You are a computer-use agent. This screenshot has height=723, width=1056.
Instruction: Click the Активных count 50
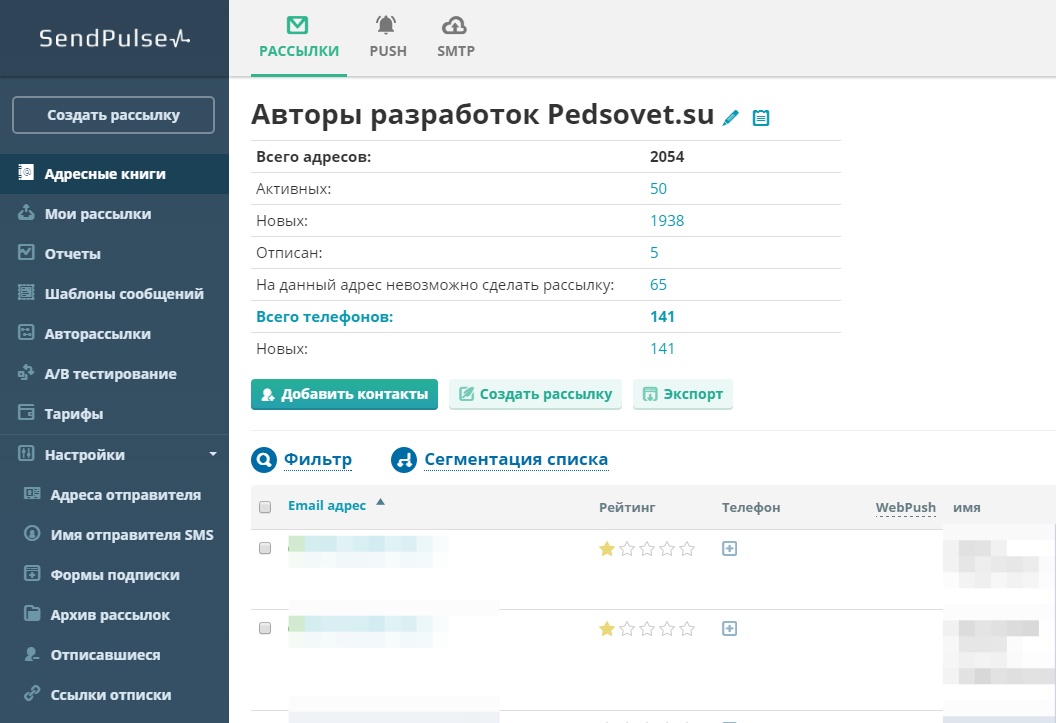(658, 188)
